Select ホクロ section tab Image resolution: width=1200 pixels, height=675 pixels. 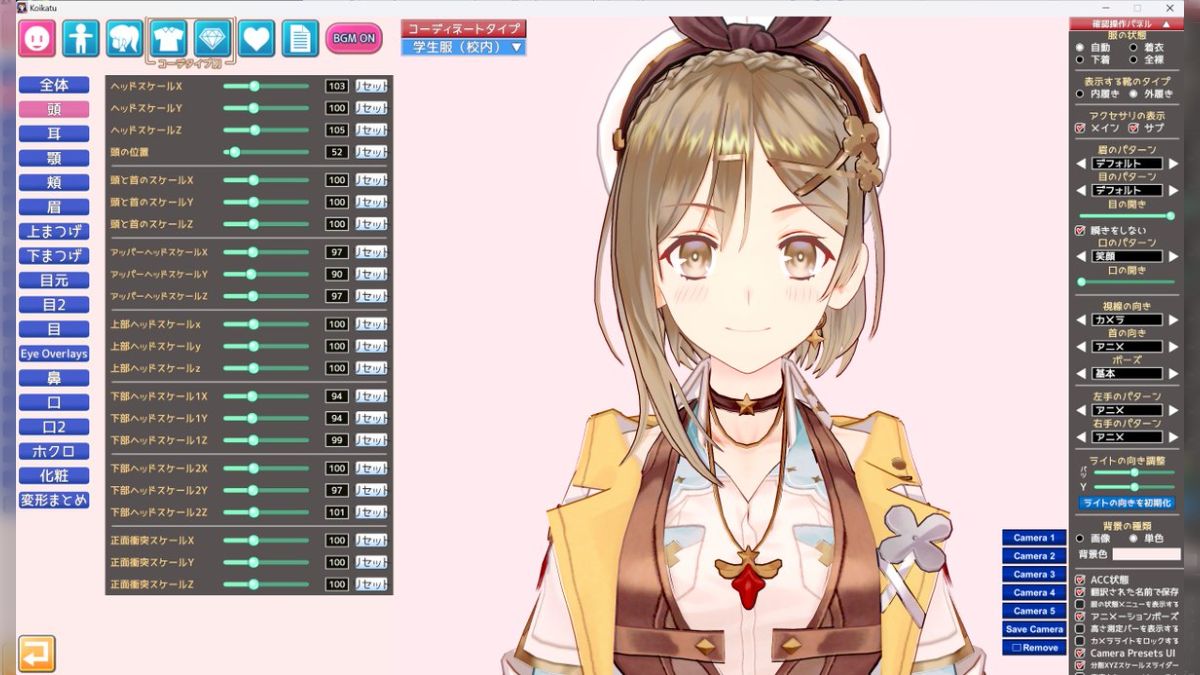pyautogui.click(x=54, y=451)
